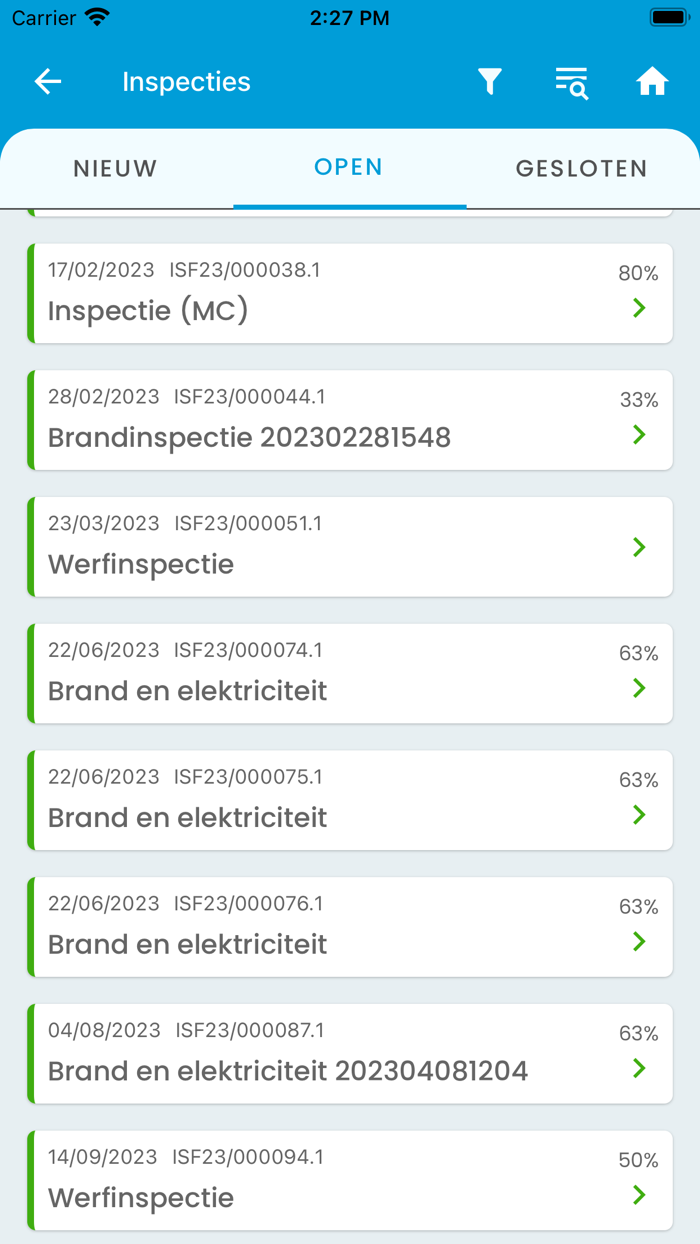Image resolution: width=700 pixels, height=1244 pixels.
Task: Tap chevron on ISF23/000074.1 row
Action: (640, 688)
